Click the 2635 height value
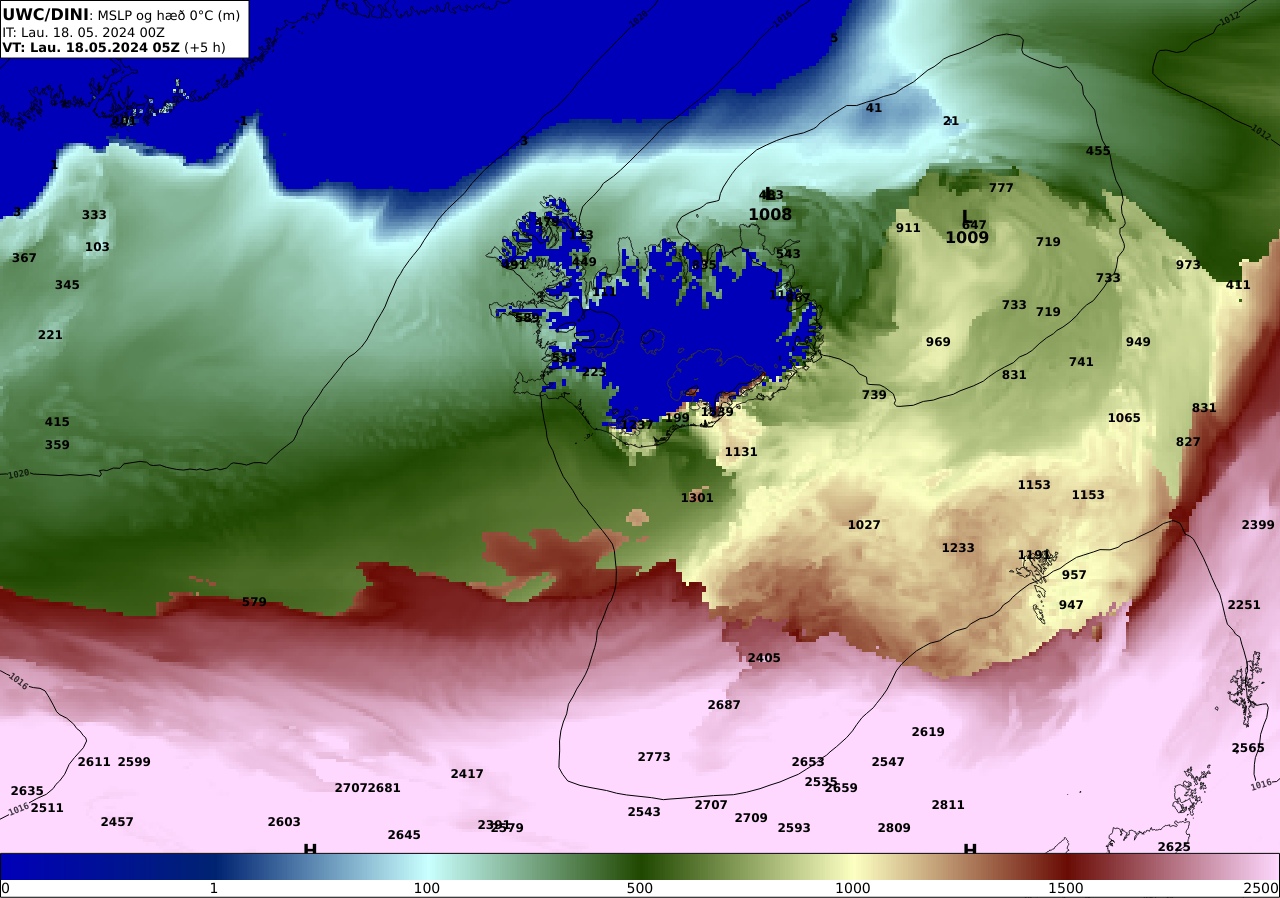The height and width of the screenshot is (898, 1280). pyautogui.click(x=27, y=791)
